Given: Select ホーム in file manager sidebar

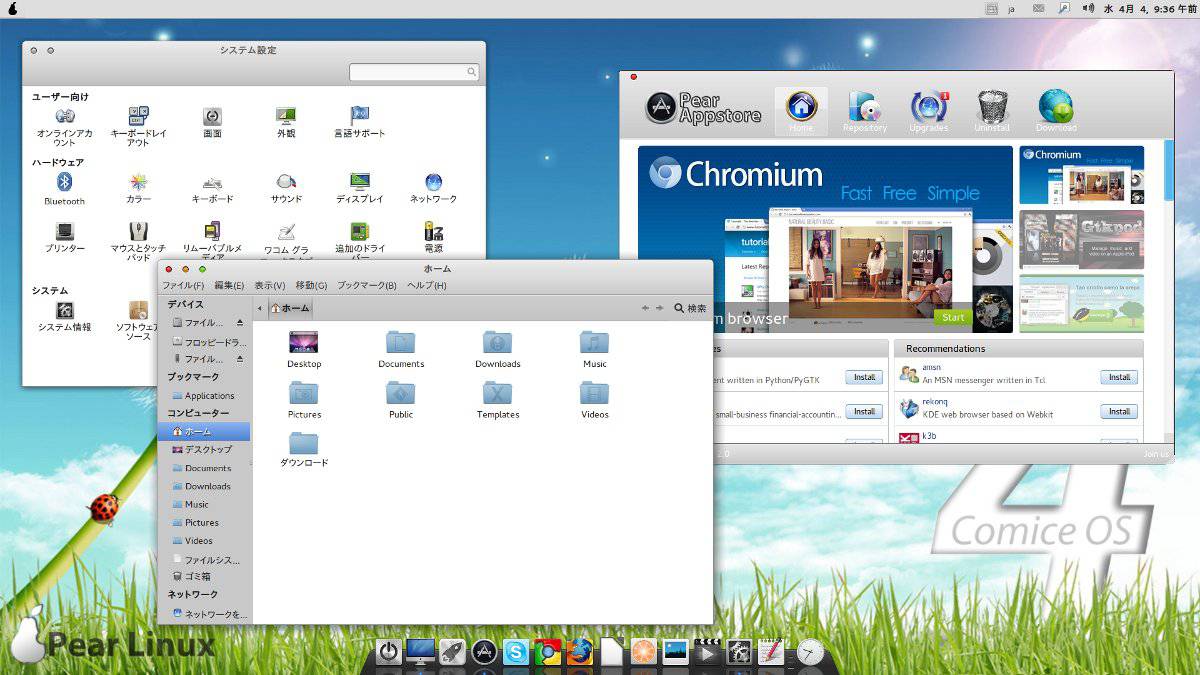Looking at the screenshot, I should point(204,431).
